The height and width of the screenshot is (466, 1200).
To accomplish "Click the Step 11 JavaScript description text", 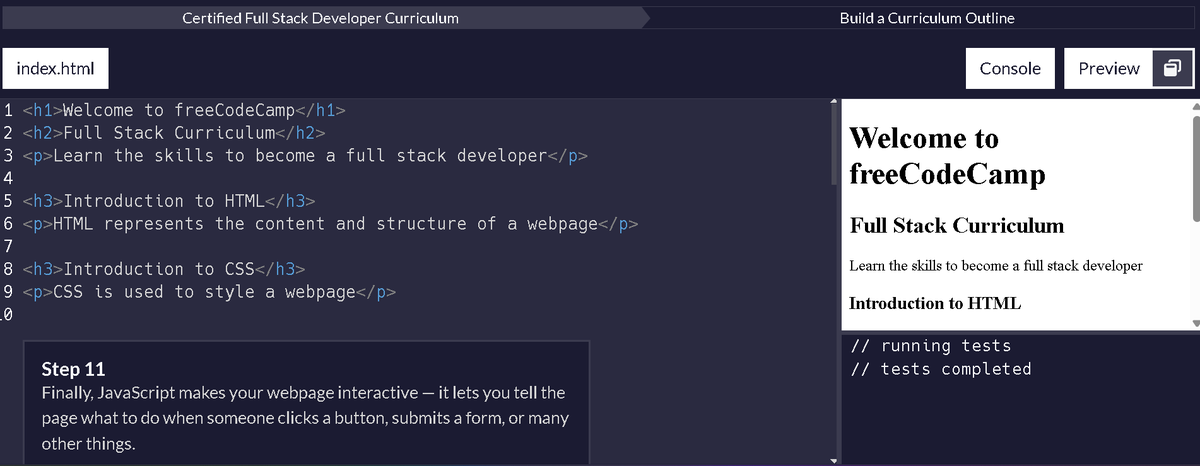I will [x=305, y=418].
